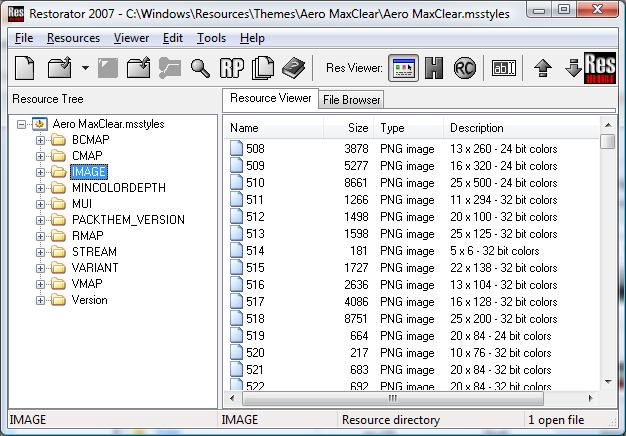Select the default Res Viewer mode icon
Viewport: 626px width, 436px height.
pos(403,68)
